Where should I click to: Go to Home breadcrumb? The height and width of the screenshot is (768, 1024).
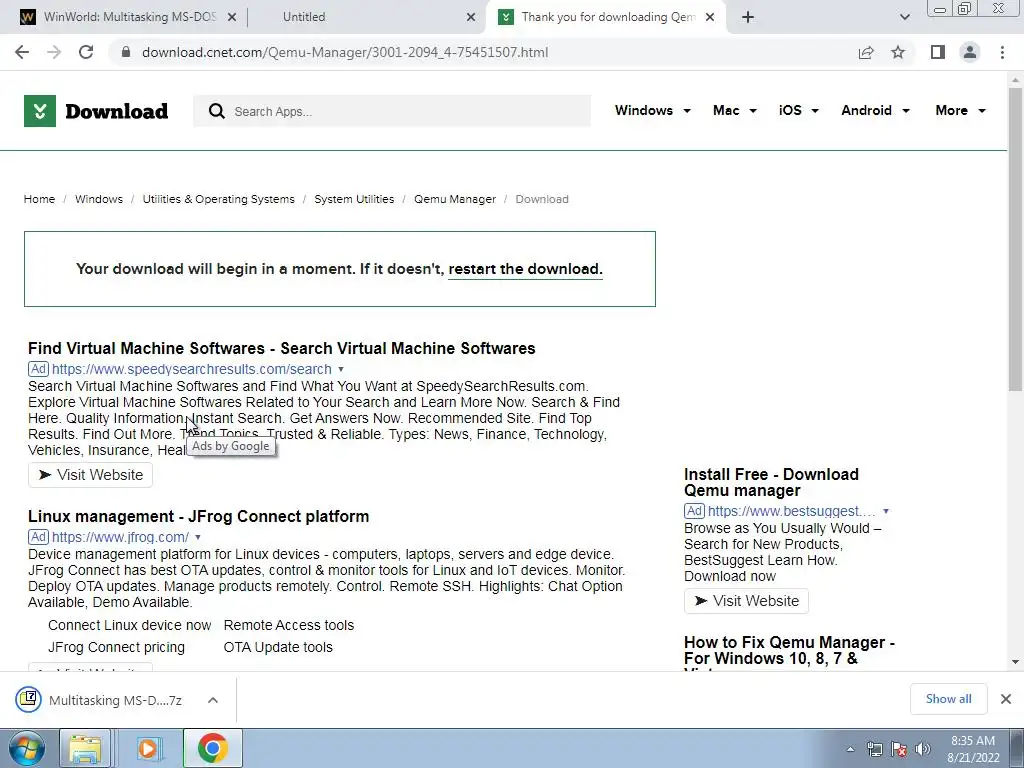[39, 199]
